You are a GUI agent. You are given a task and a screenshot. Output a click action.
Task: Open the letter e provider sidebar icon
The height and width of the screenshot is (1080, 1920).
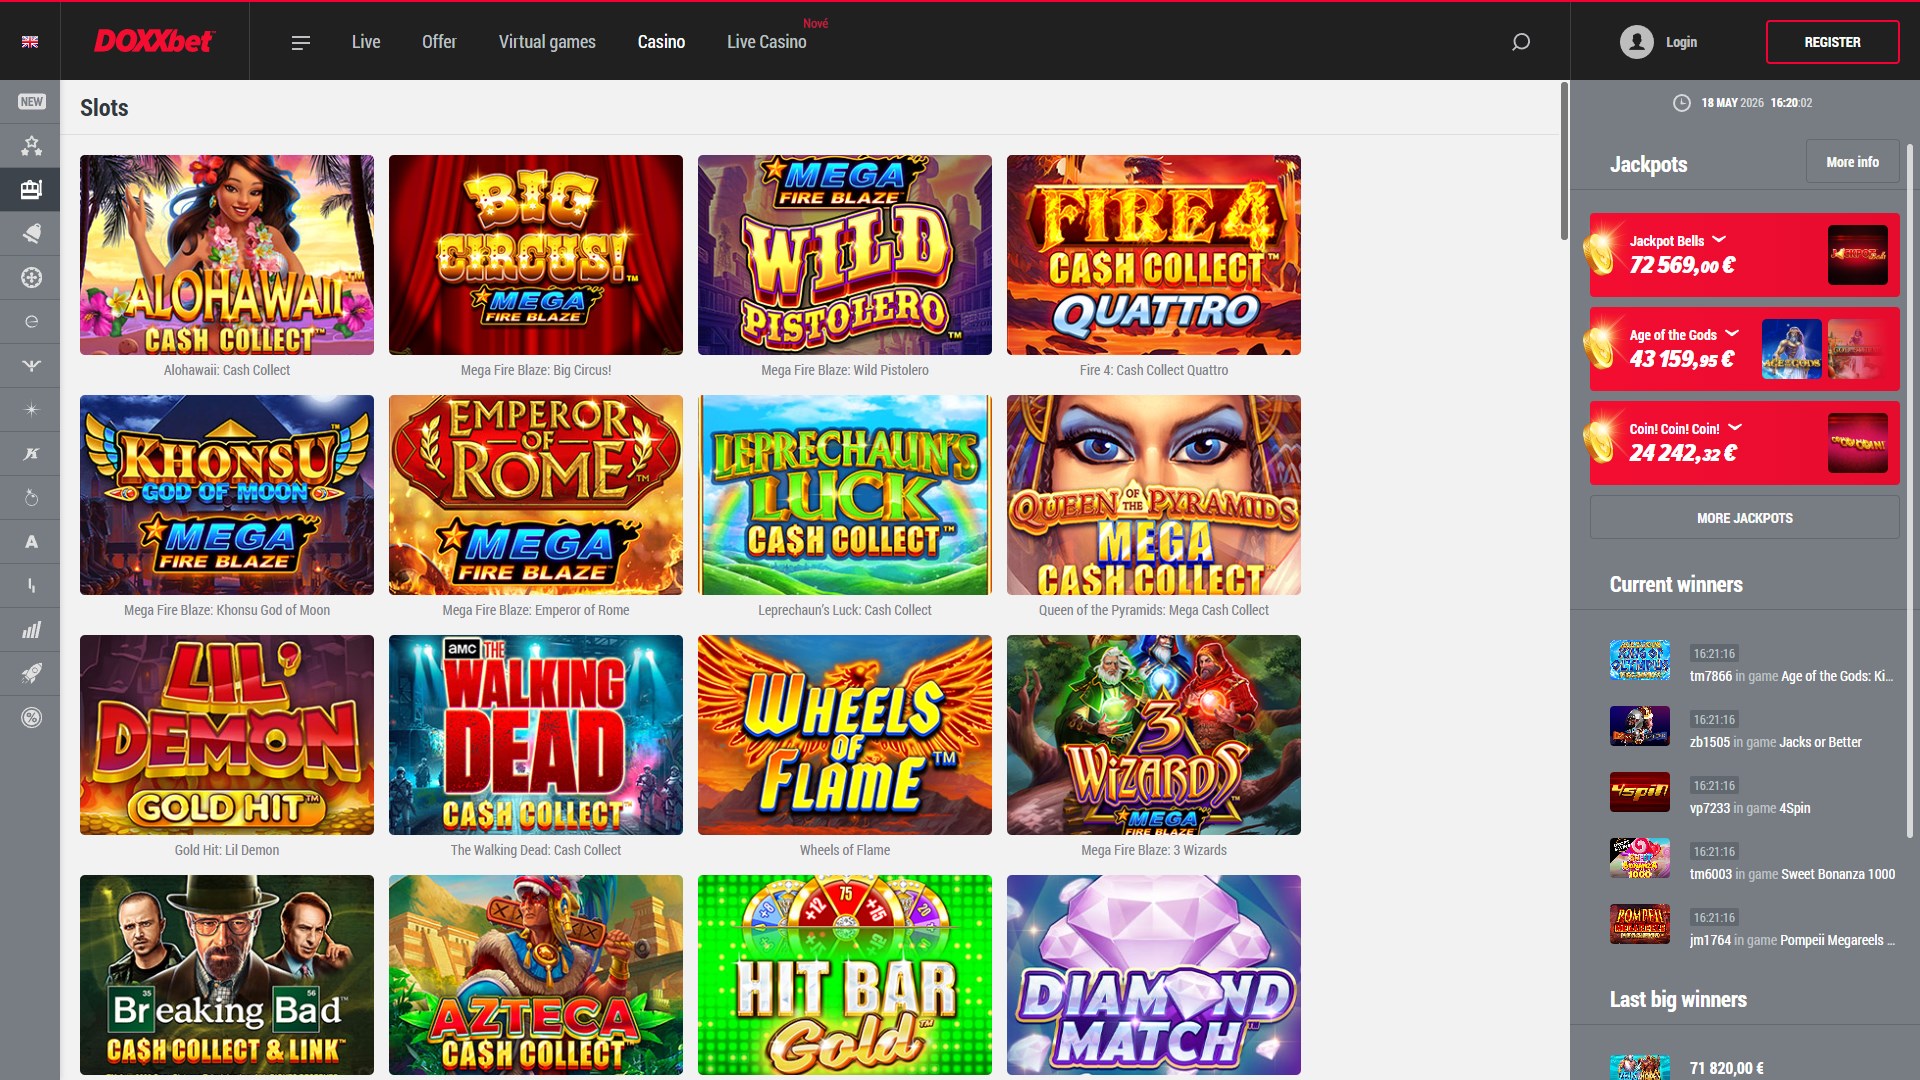click(31, 322)
